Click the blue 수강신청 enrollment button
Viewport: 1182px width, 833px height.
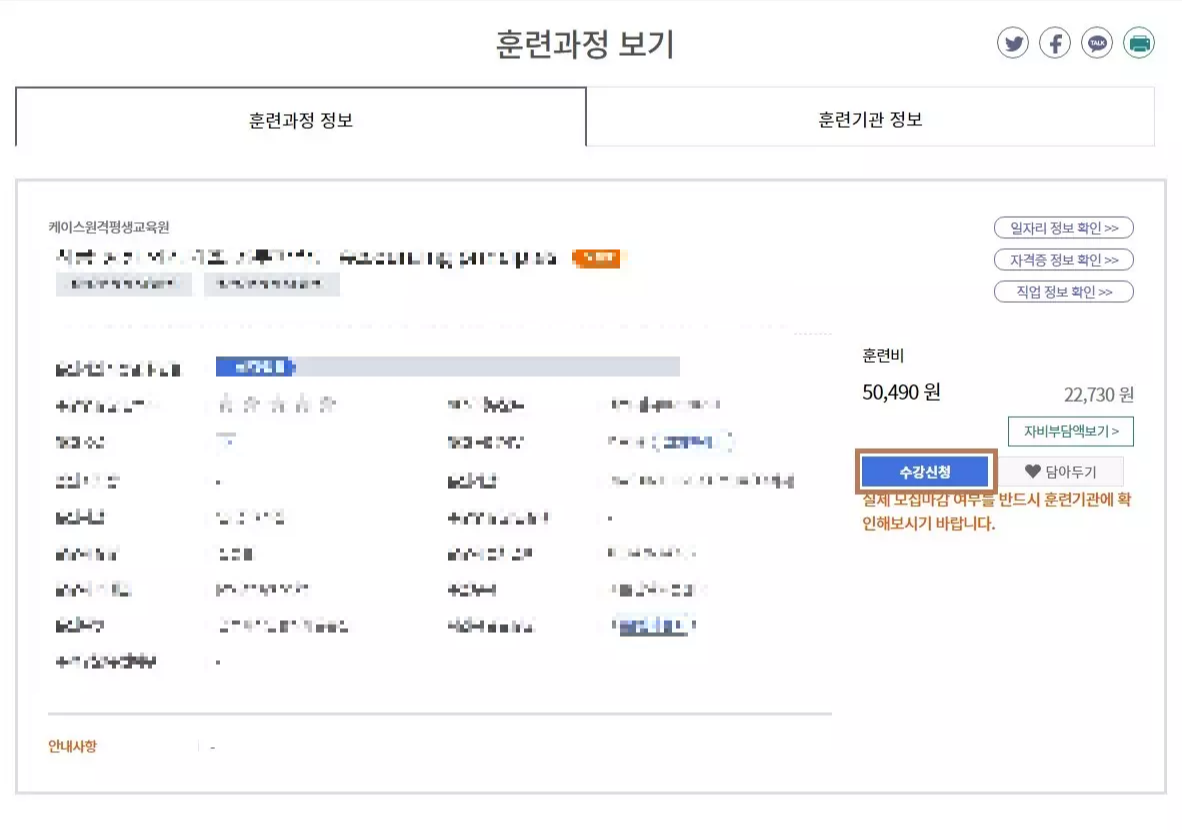[924, 470]
